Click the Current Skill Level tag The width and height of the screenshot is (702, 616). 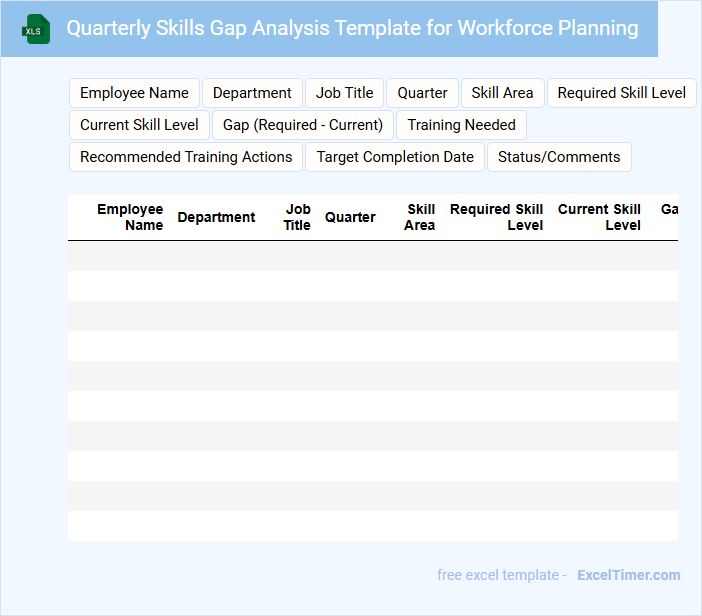[139, 125]
